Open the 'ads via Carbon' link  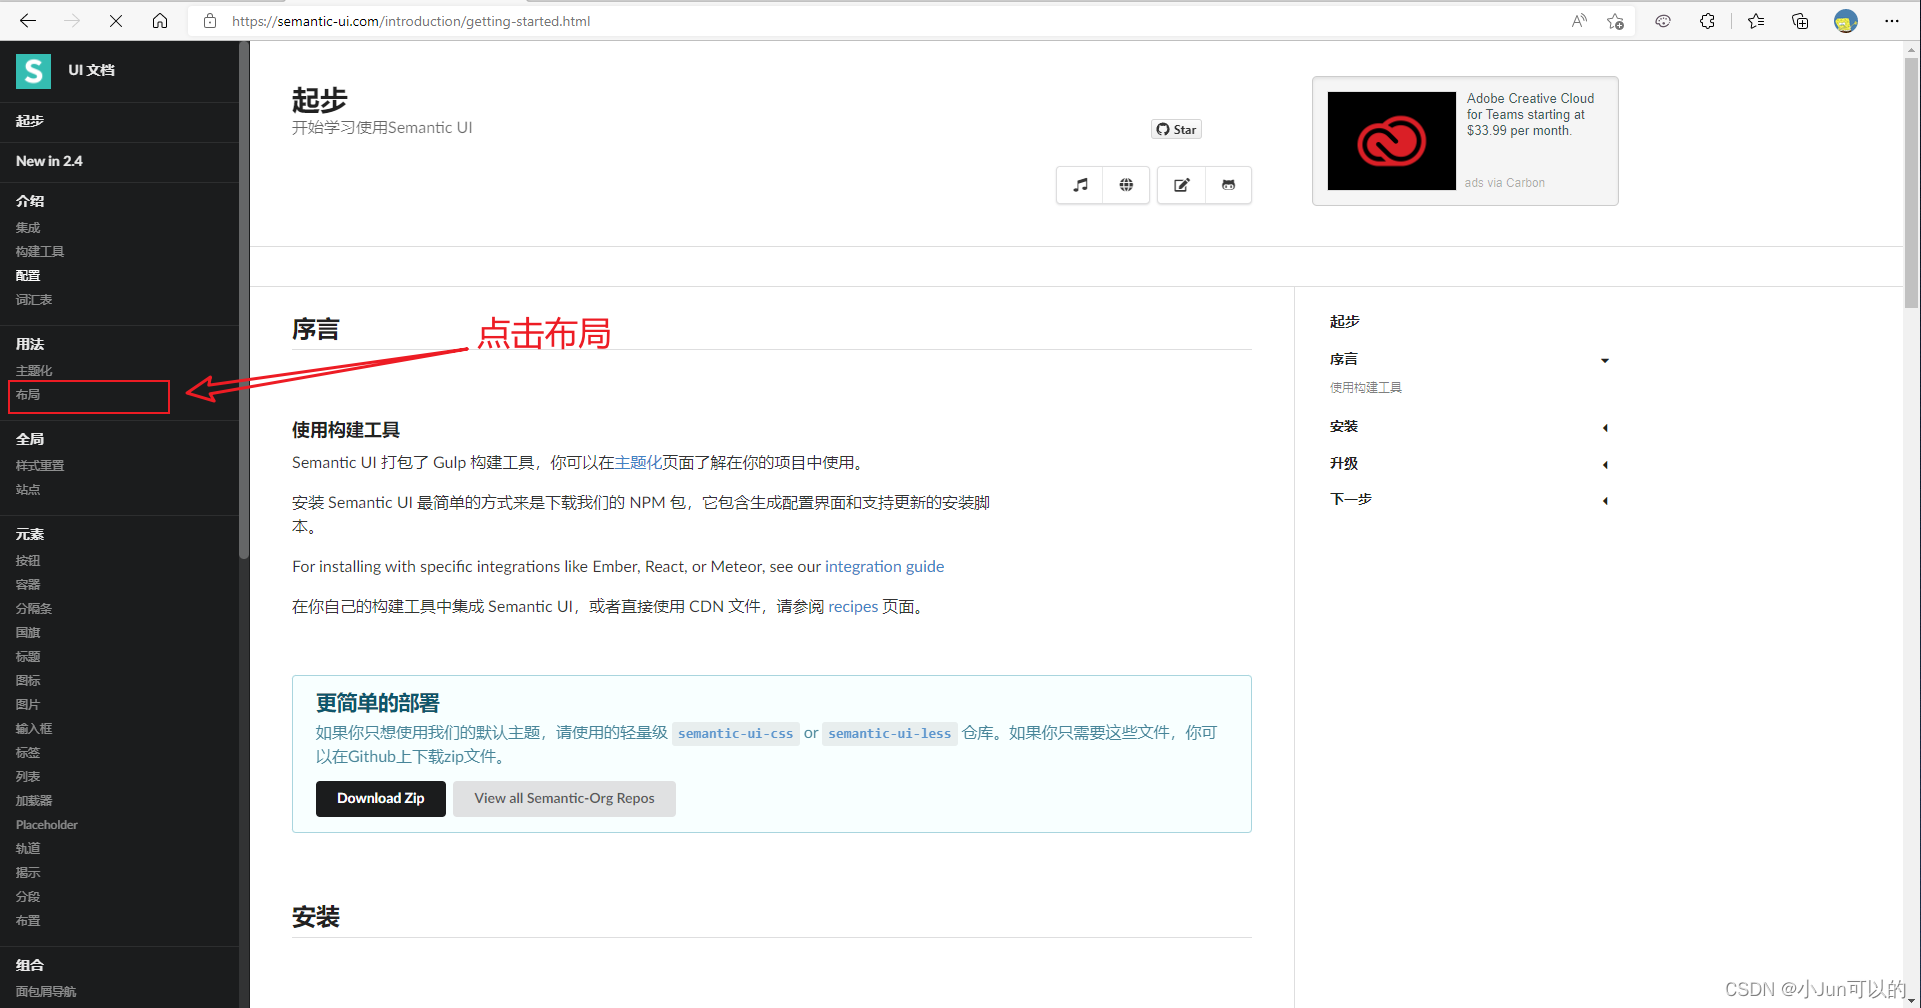(1504, 183)
